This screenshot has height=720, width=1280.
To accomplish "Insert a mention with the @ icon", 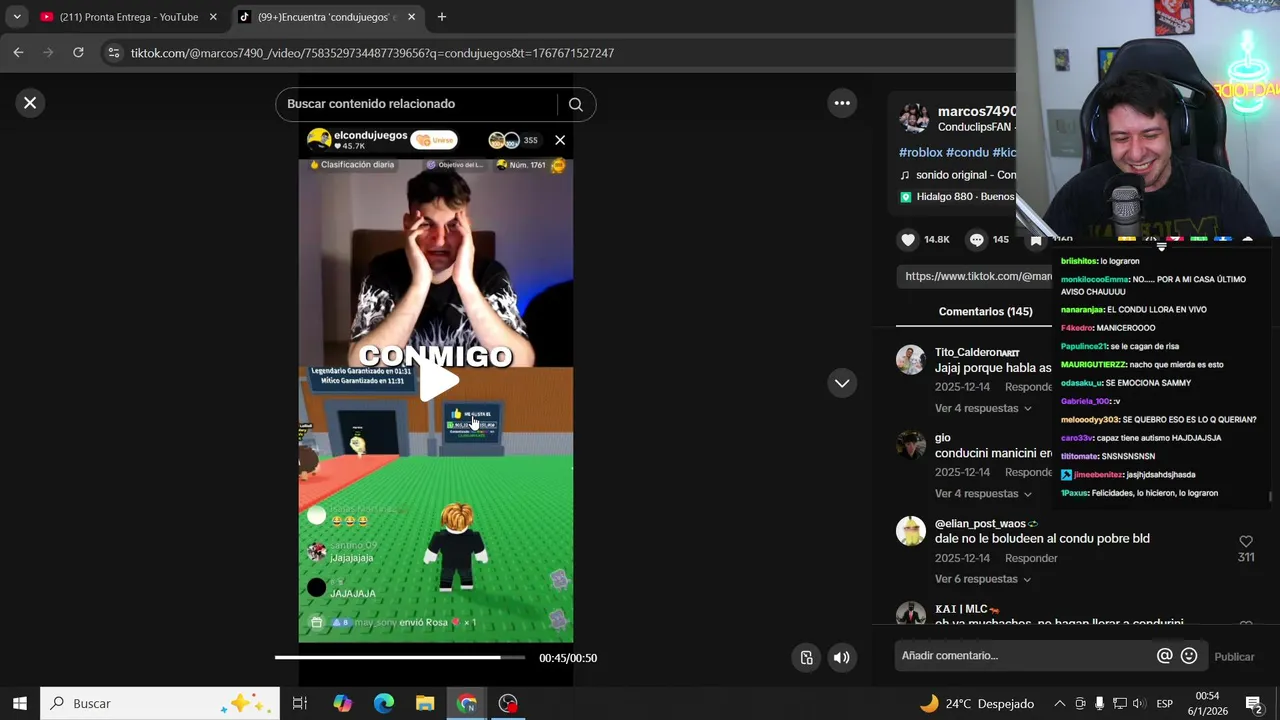I will (x=1164, y=656).
